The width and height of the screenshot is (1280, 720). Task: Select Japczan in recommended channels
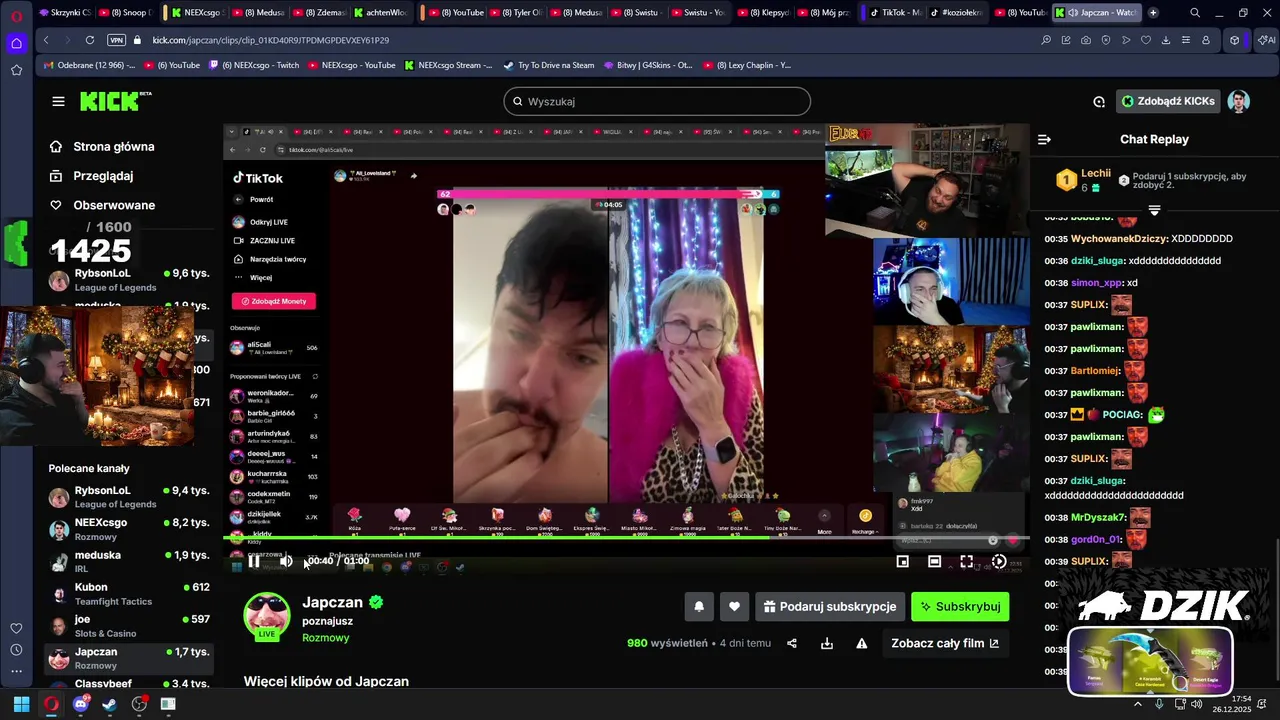(128, 657)
